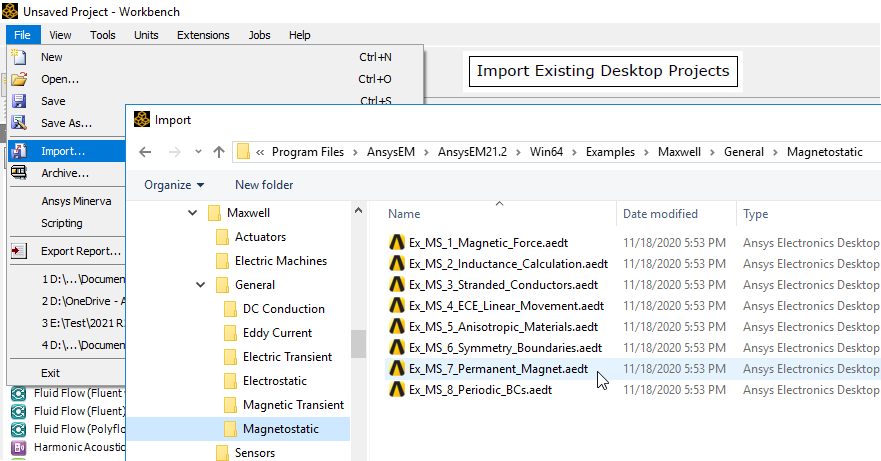Open recent file entry 3 E:\Test\2021
Viewport: 881px width, 461px height.
click(x=83, y=323)
